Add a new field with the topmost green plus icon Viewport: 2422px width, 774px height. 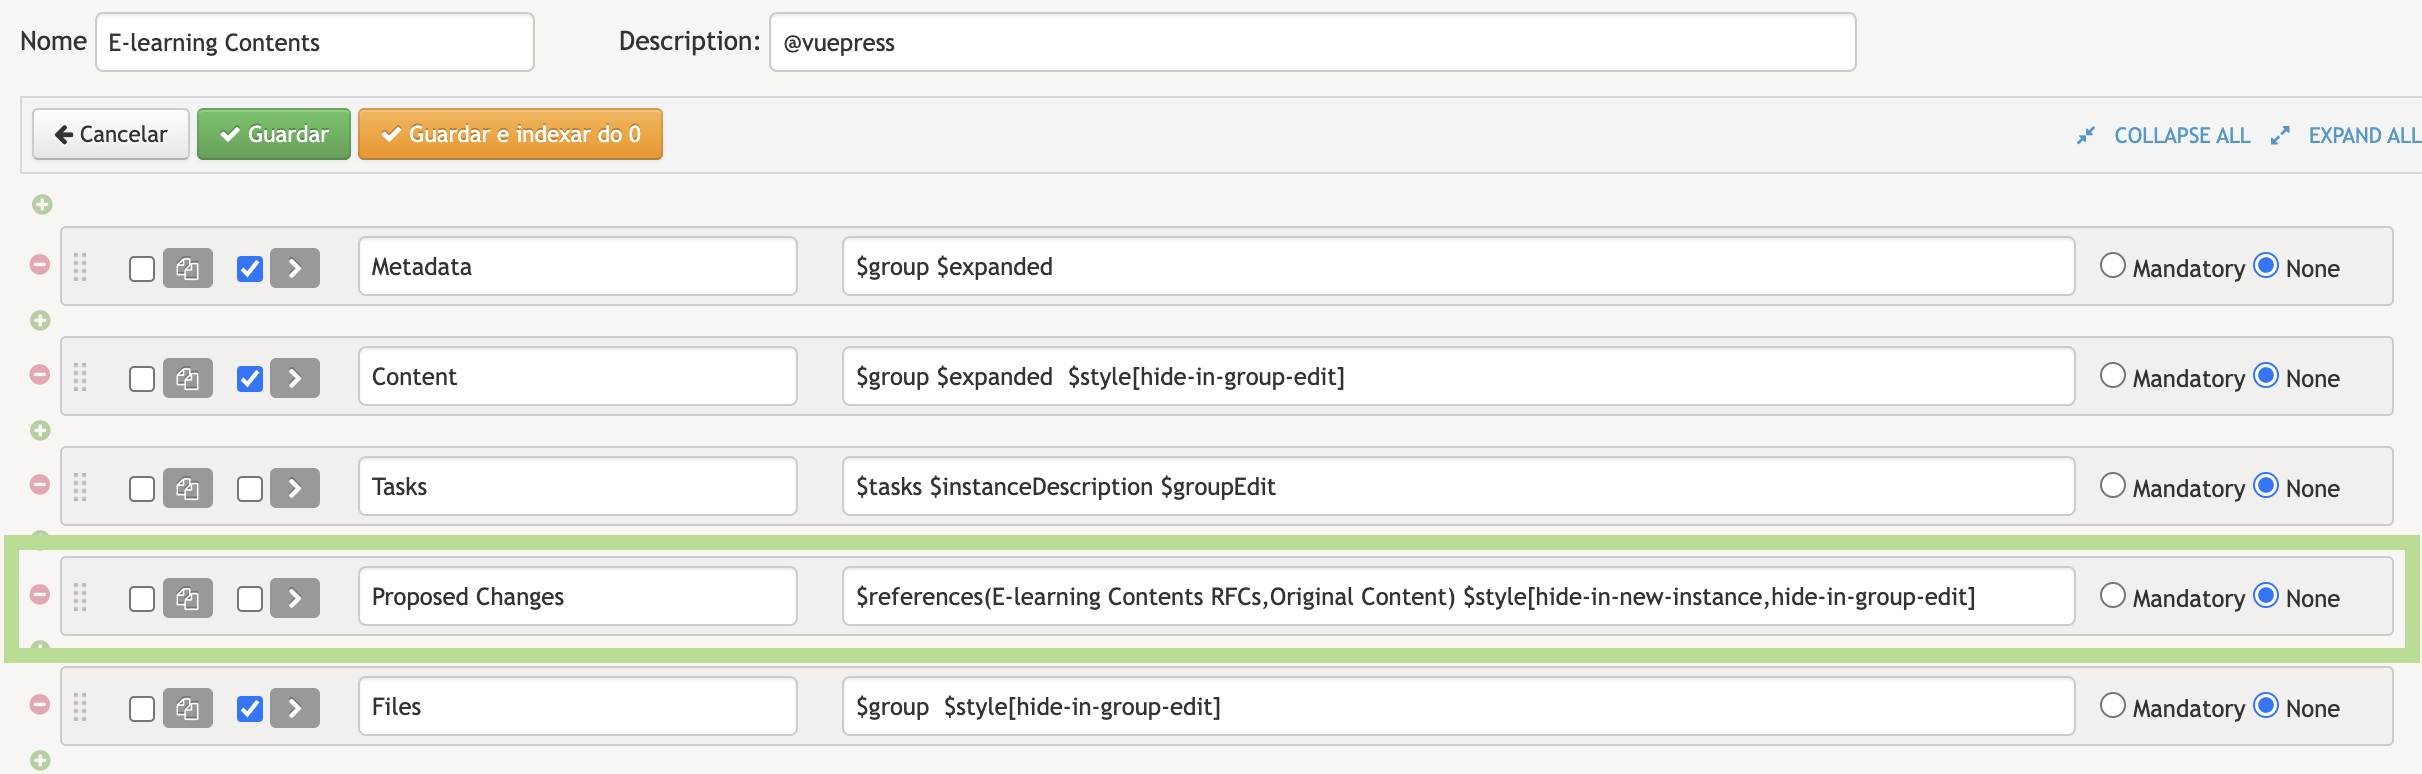(x=42, y=204)
